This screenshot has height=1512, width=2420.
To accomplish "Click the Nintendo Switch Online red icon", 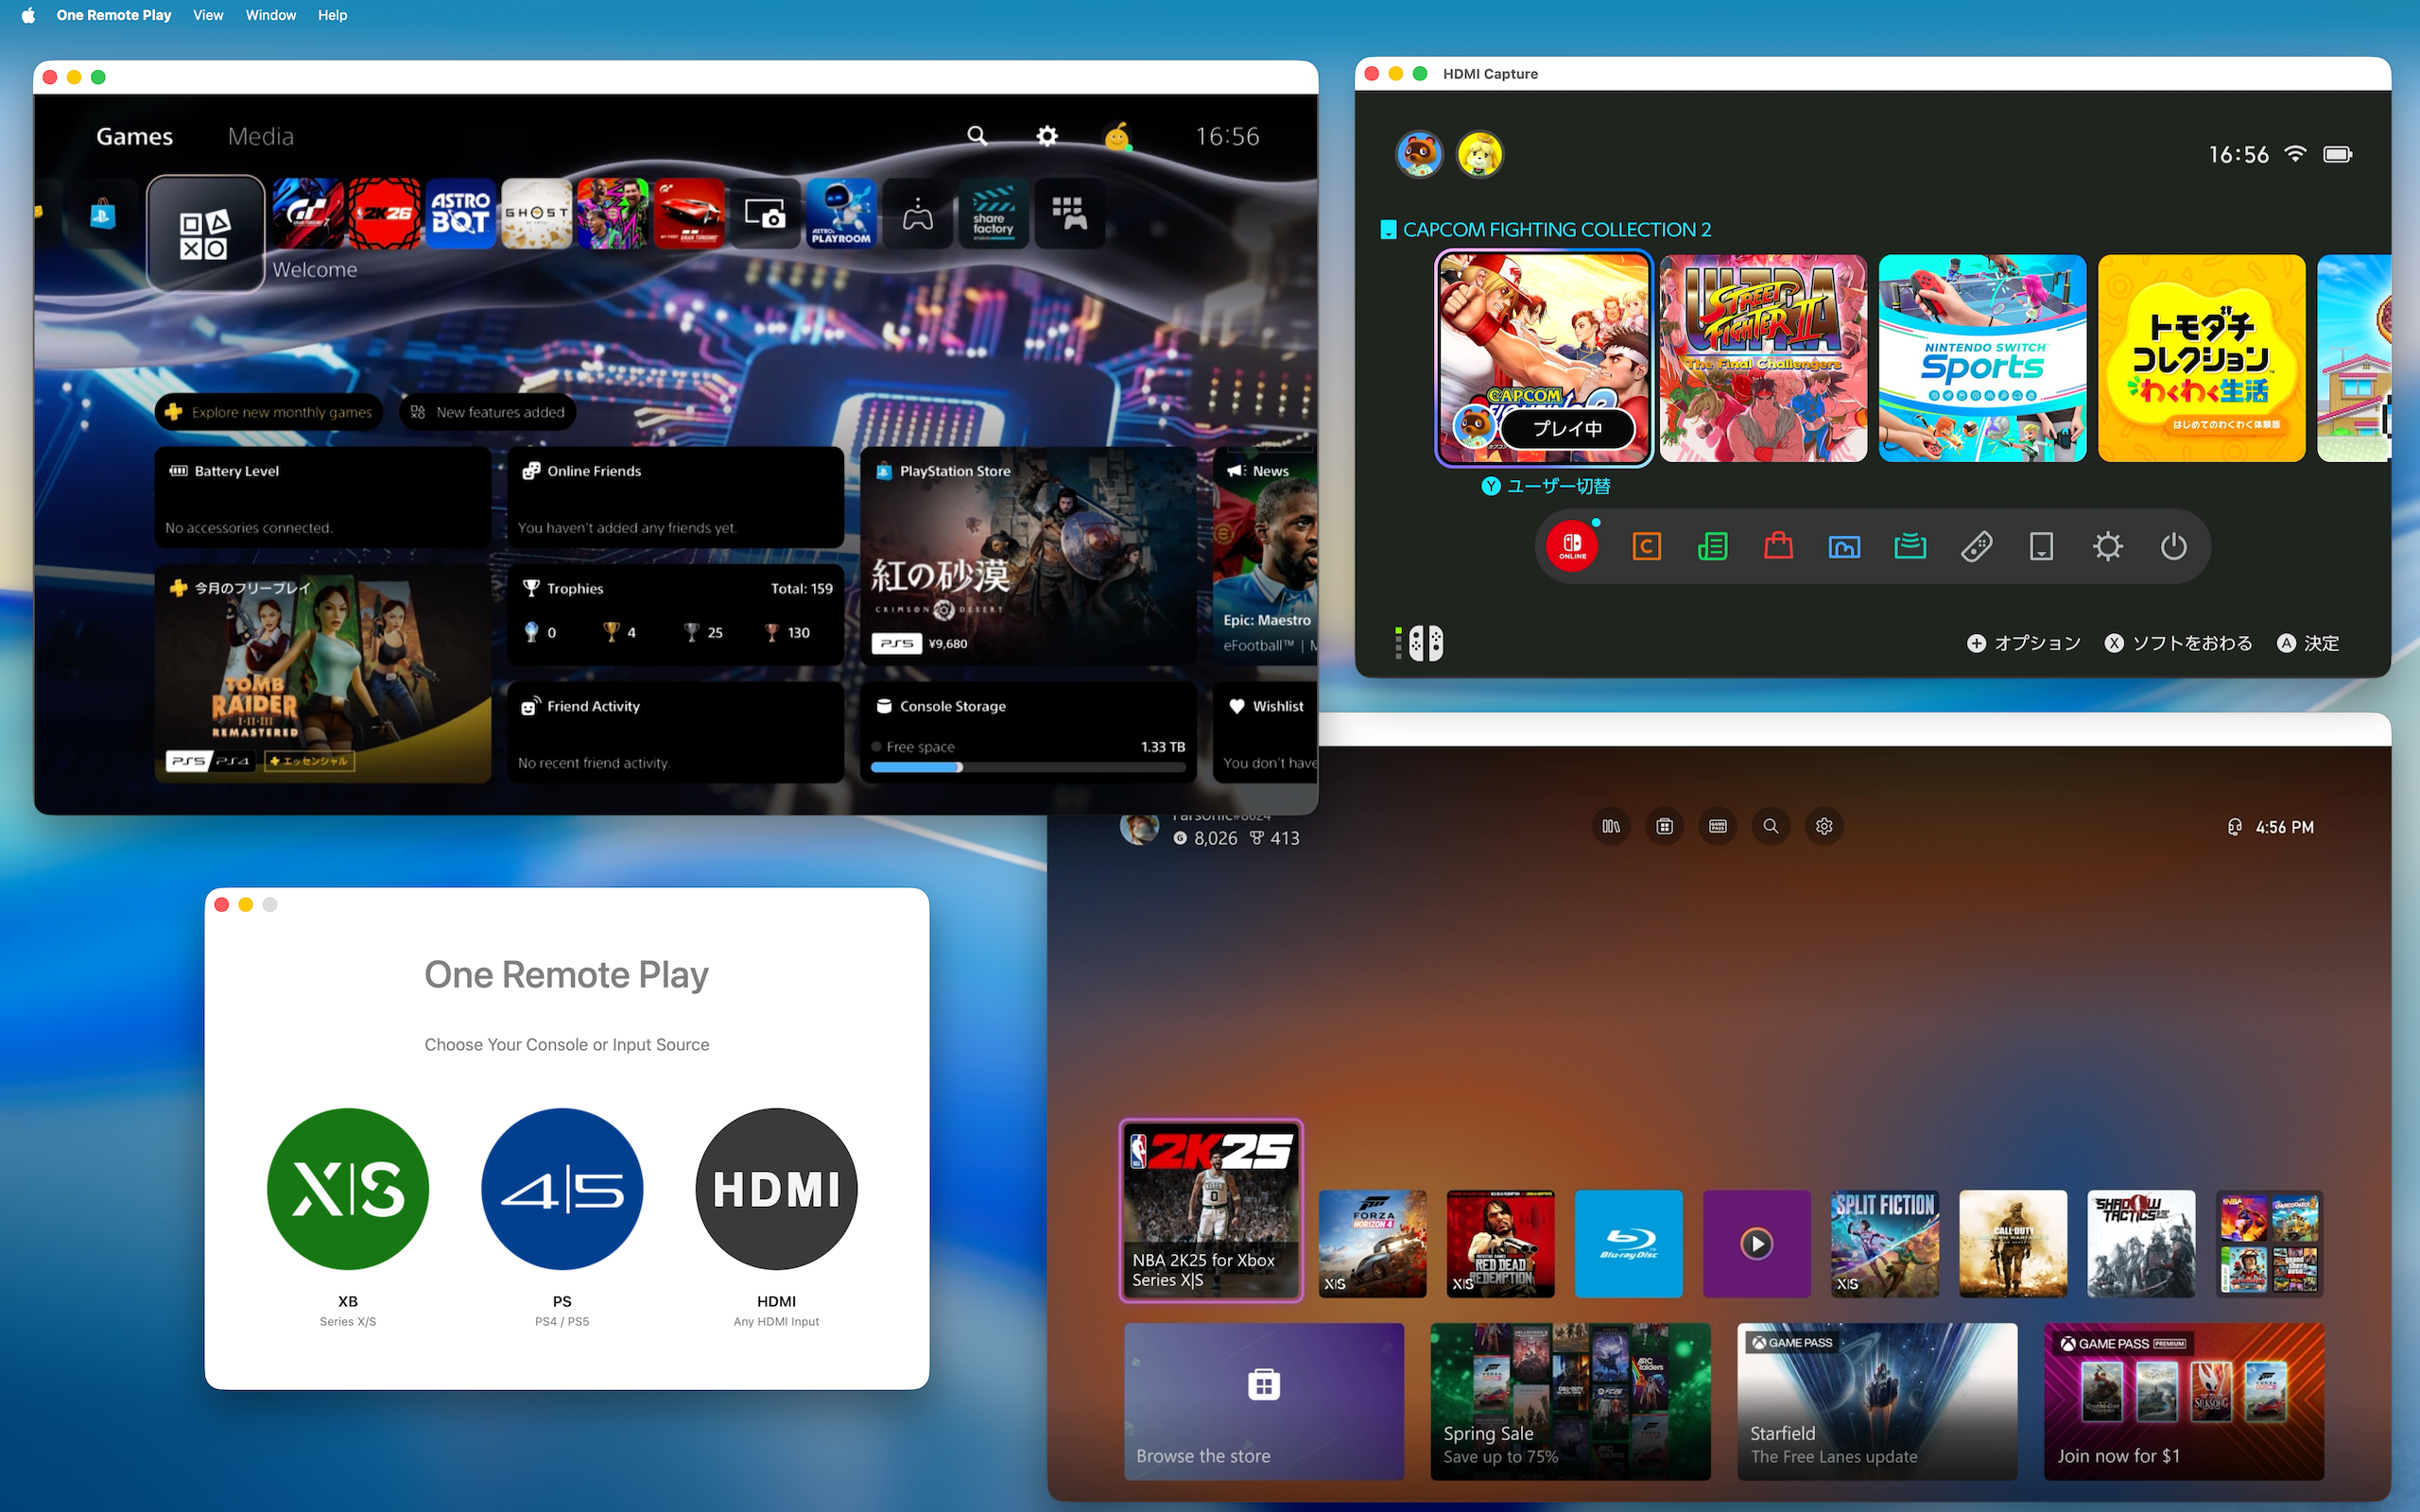I will point(1572,546).
